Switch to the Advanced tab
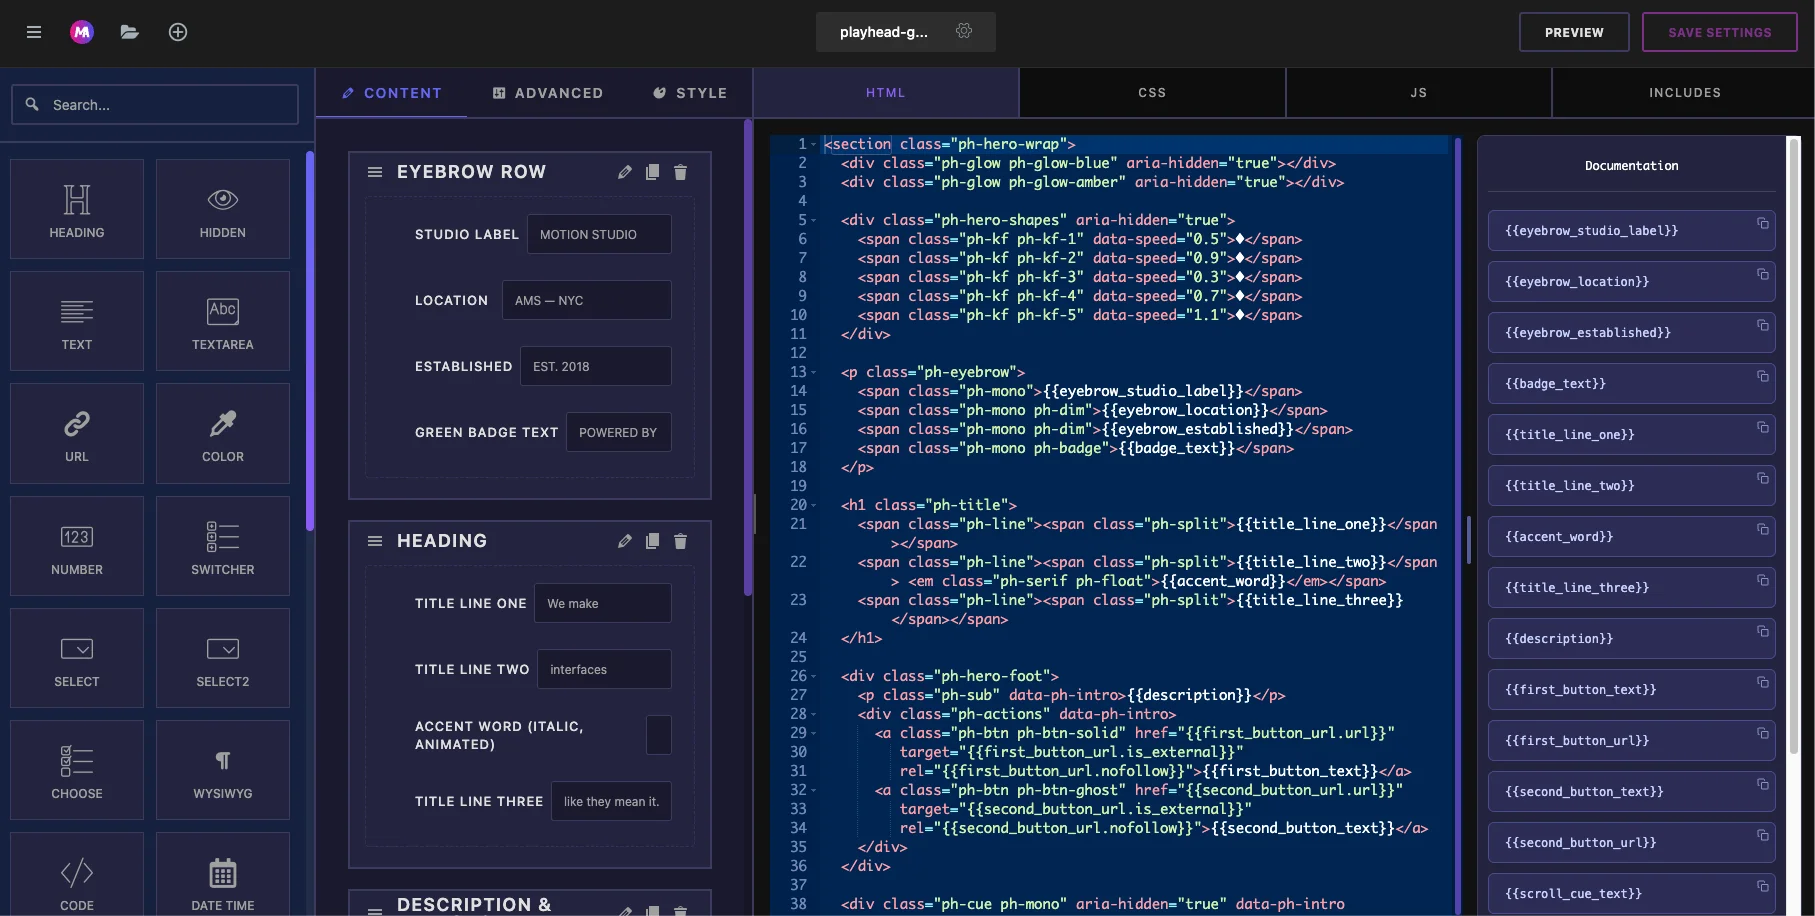 point(548,93)
